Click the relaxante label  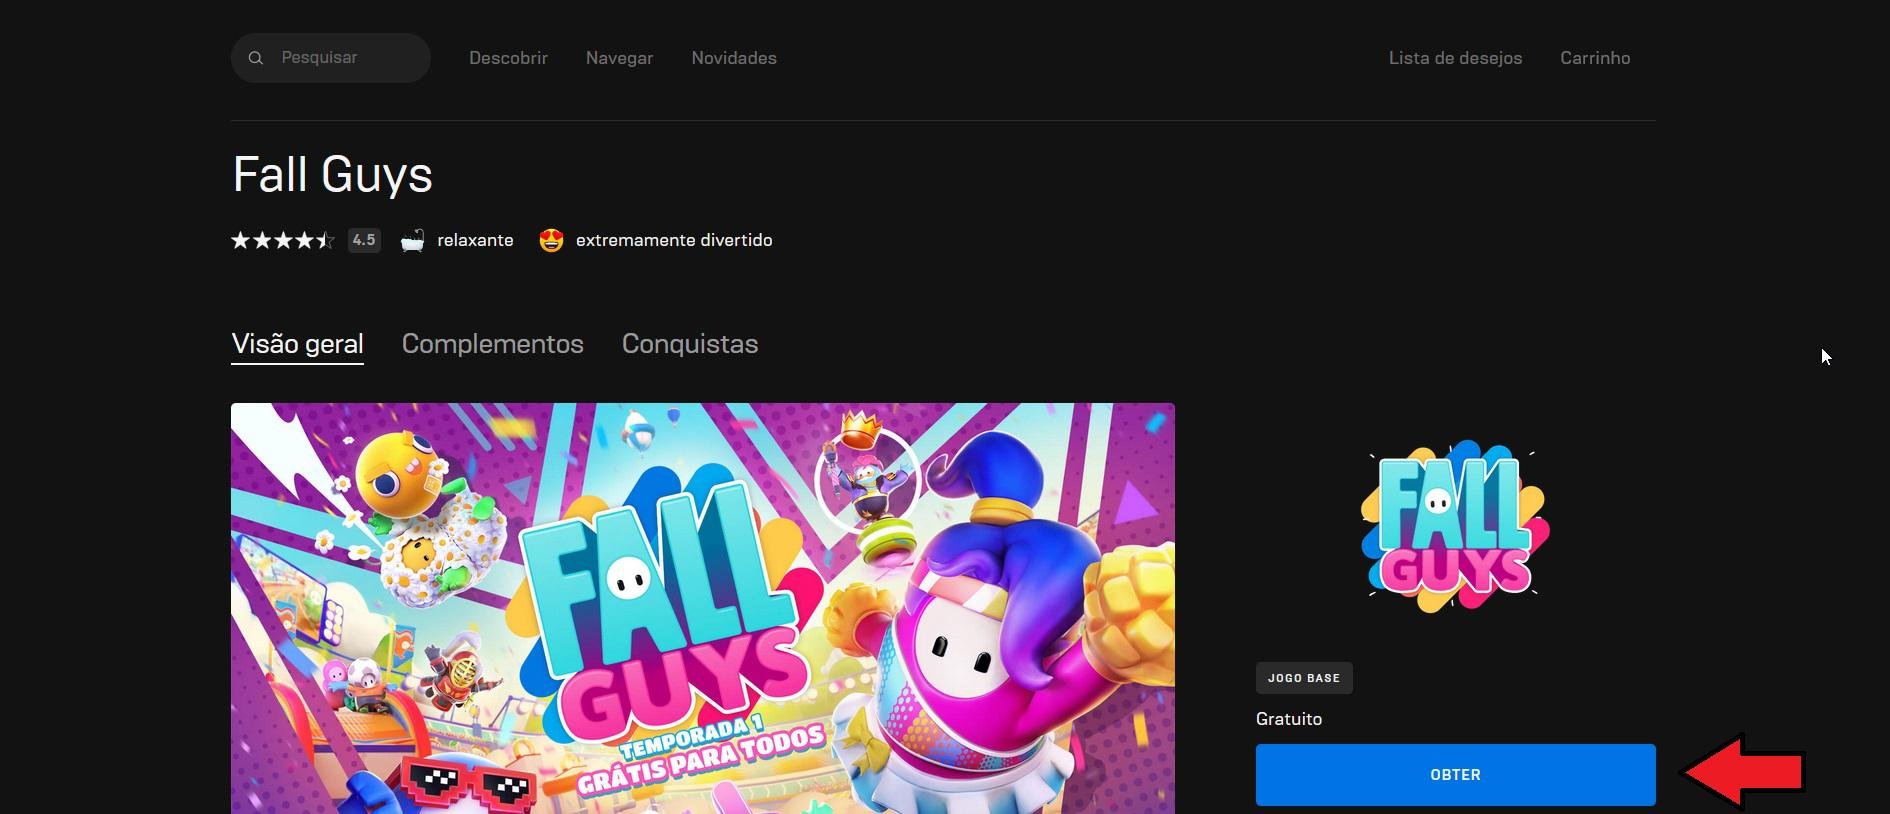tap(475, 240)
